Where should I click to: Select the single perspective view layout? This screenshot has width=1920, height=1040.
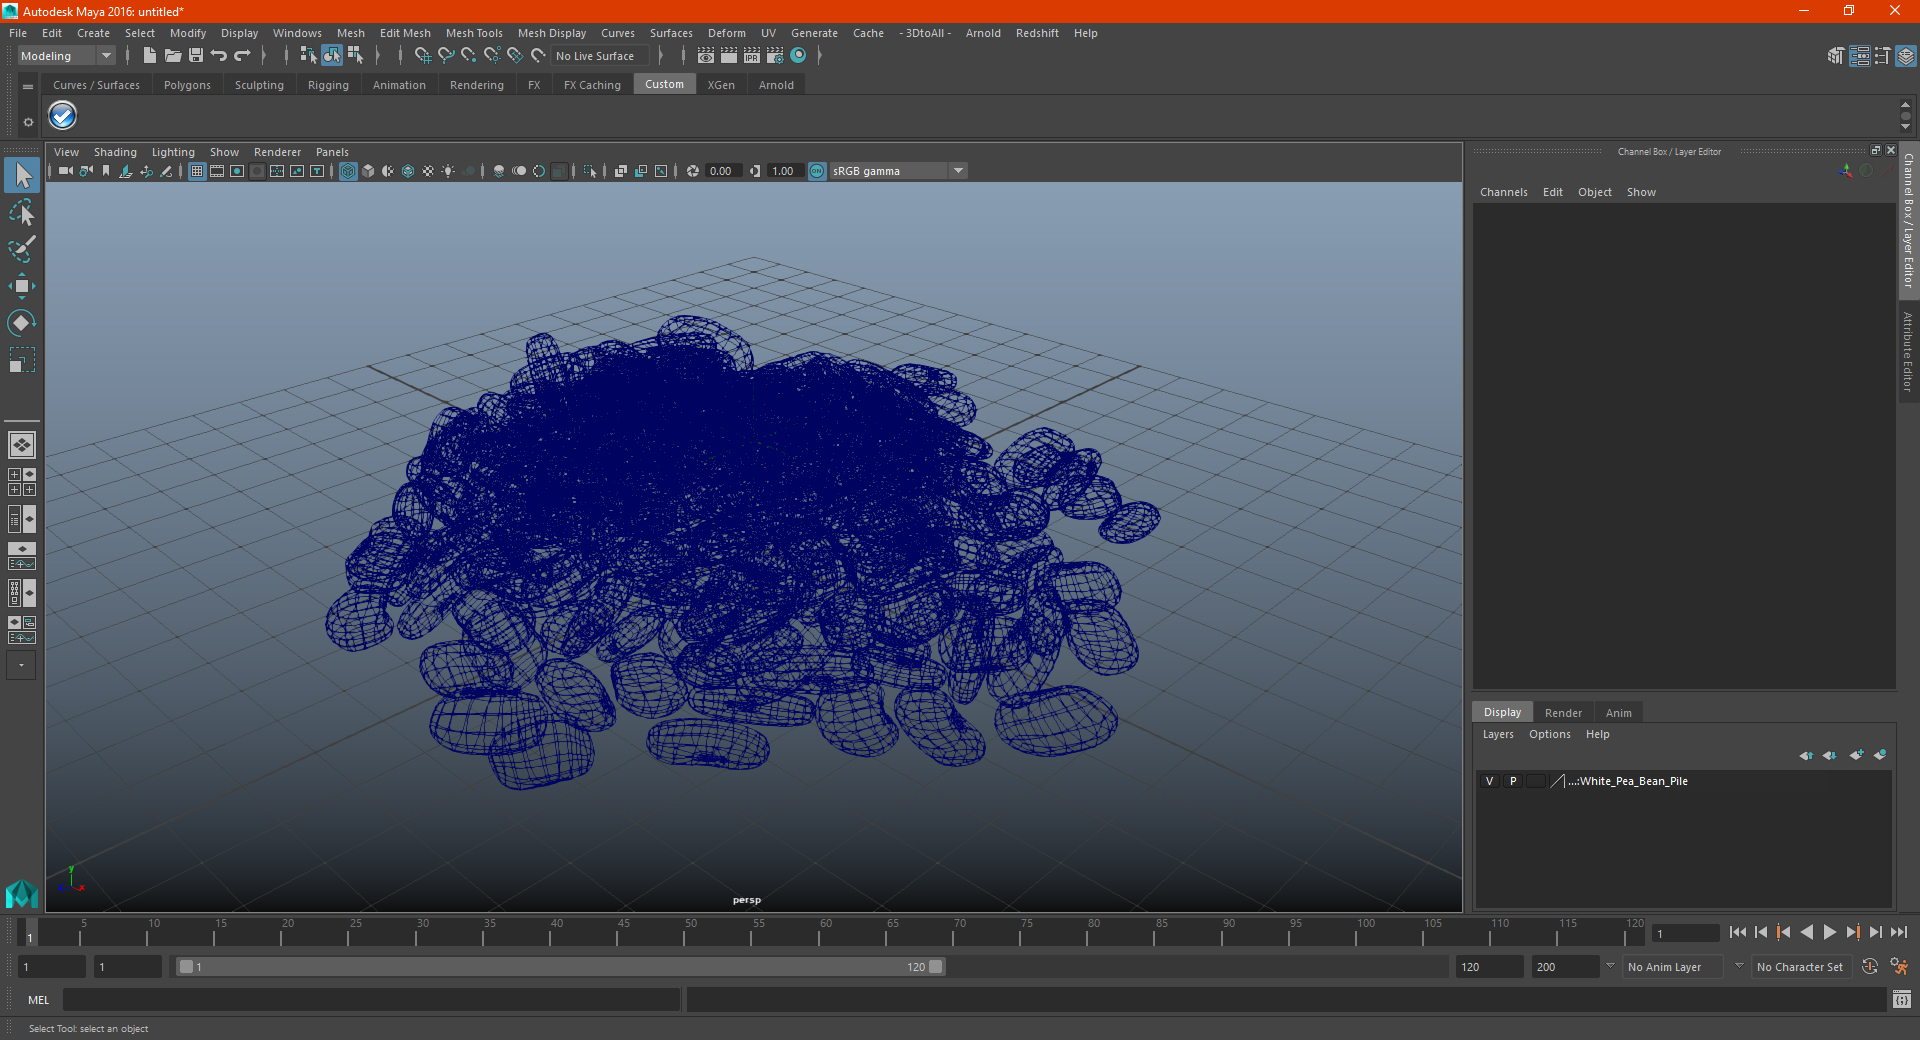(22, 445)
